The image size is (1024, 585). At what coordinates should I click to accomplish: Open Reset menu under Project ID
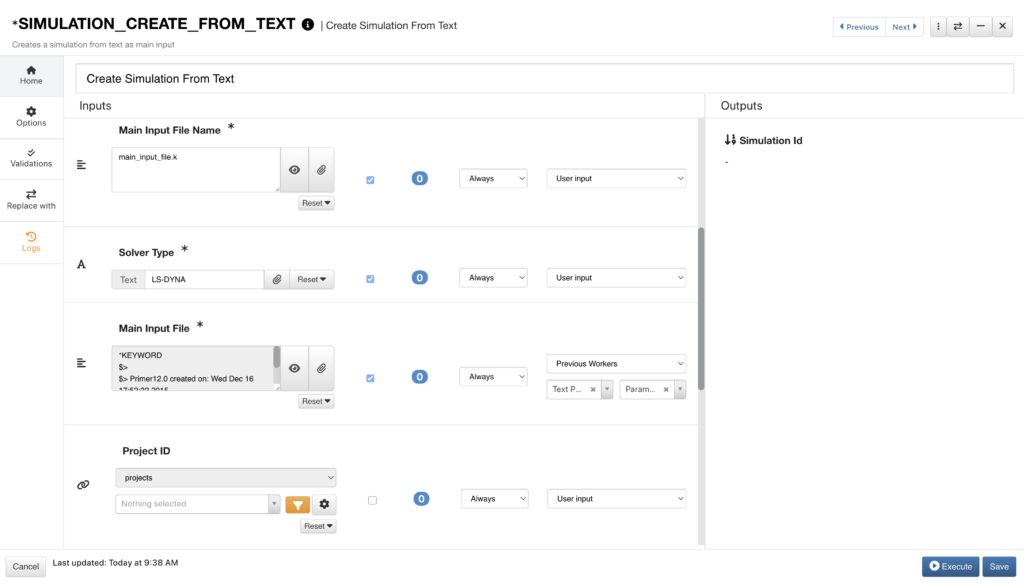tap(318, 526)
